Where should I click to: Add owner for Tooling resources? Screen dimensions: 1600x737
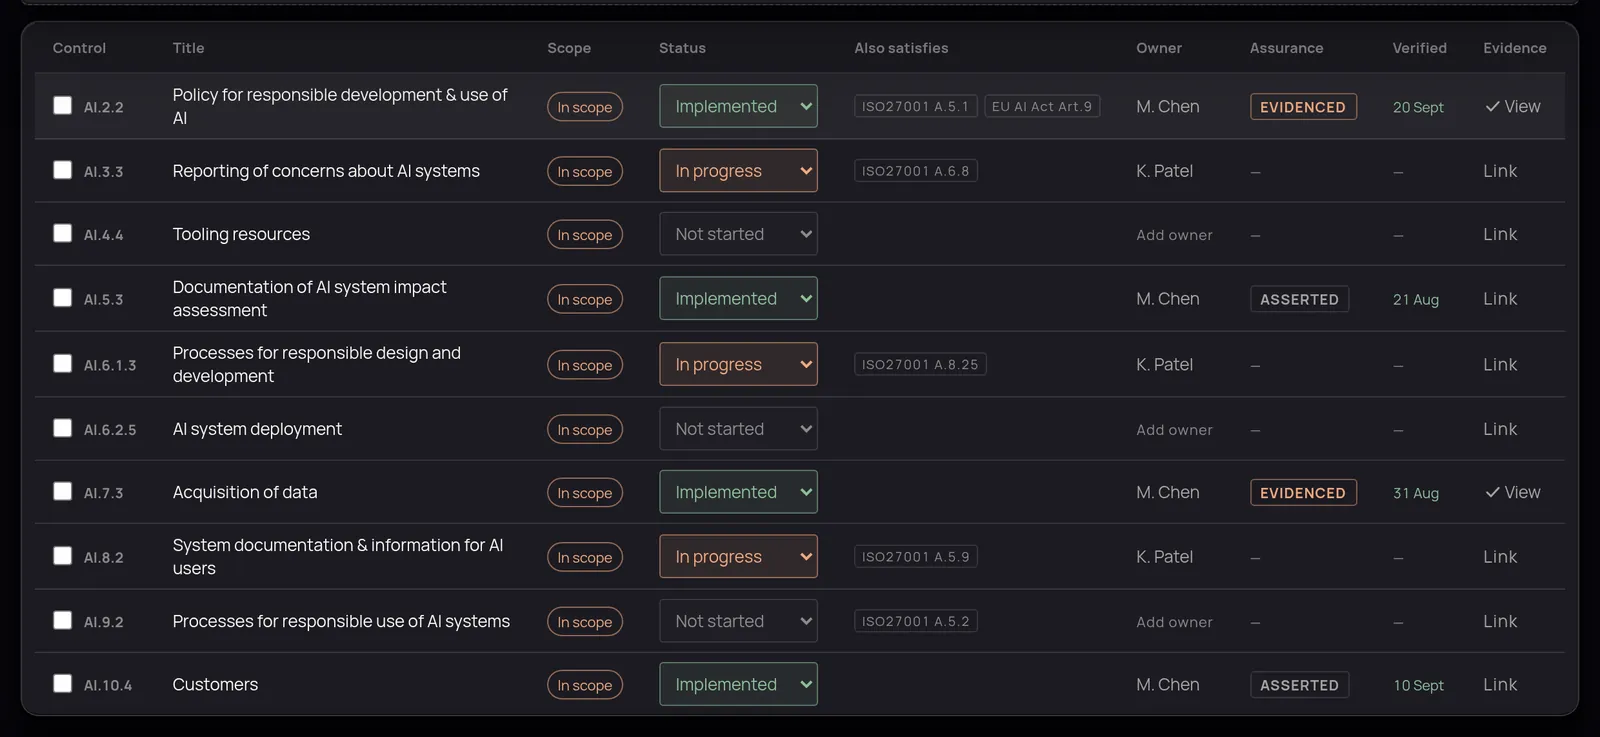coord(1174,235)
